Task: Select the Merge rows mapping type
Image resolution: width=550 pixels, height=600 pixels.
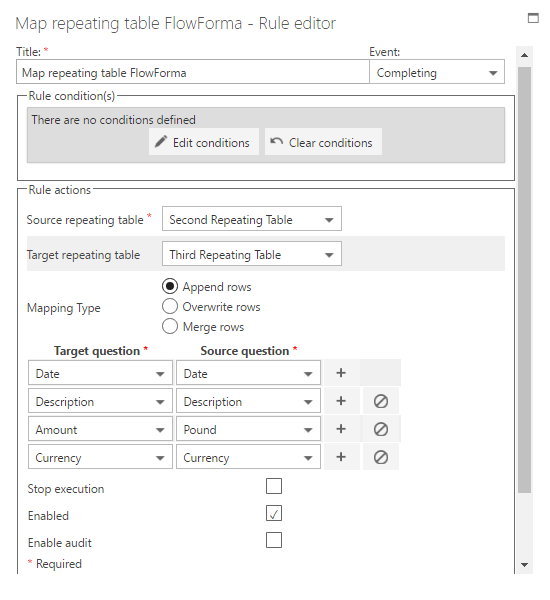Action: 170,326
